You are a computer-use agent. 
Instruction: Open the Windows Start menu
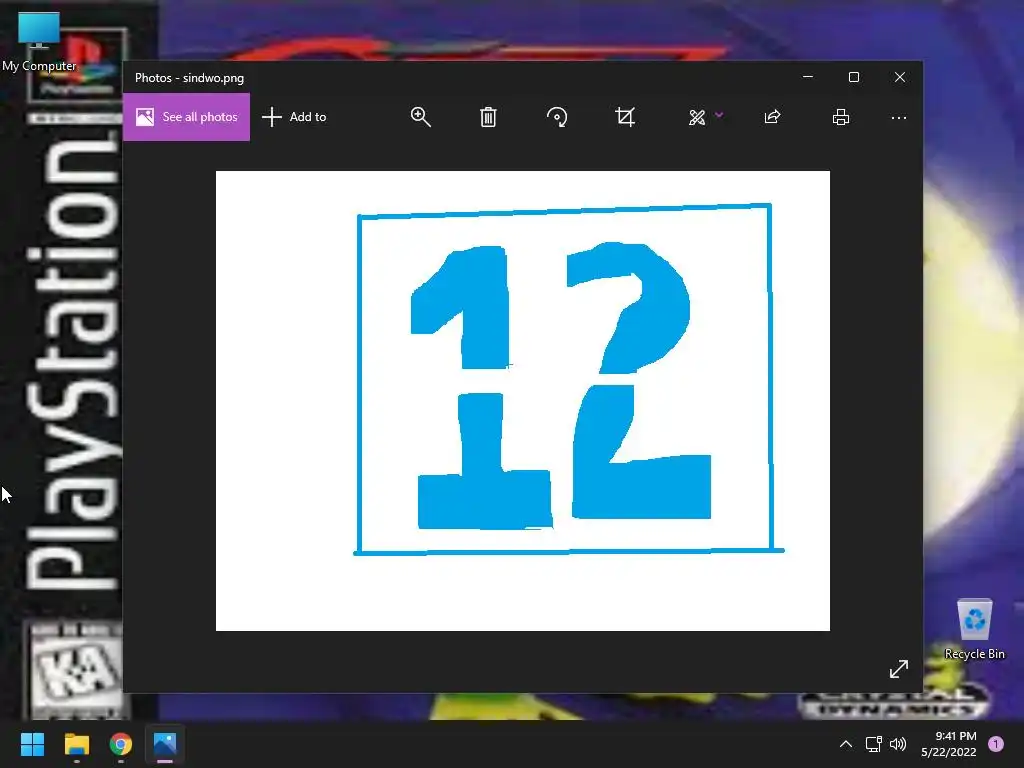click(x=32, y=744)
